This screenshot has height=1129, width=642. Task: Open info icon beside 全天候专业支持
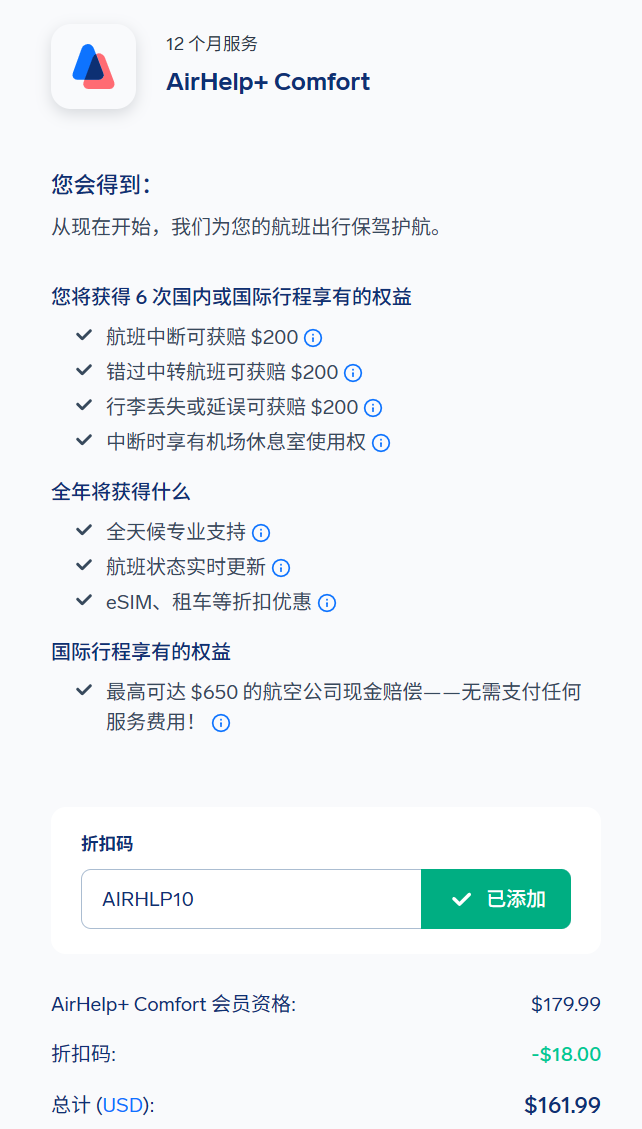[261, 532]
